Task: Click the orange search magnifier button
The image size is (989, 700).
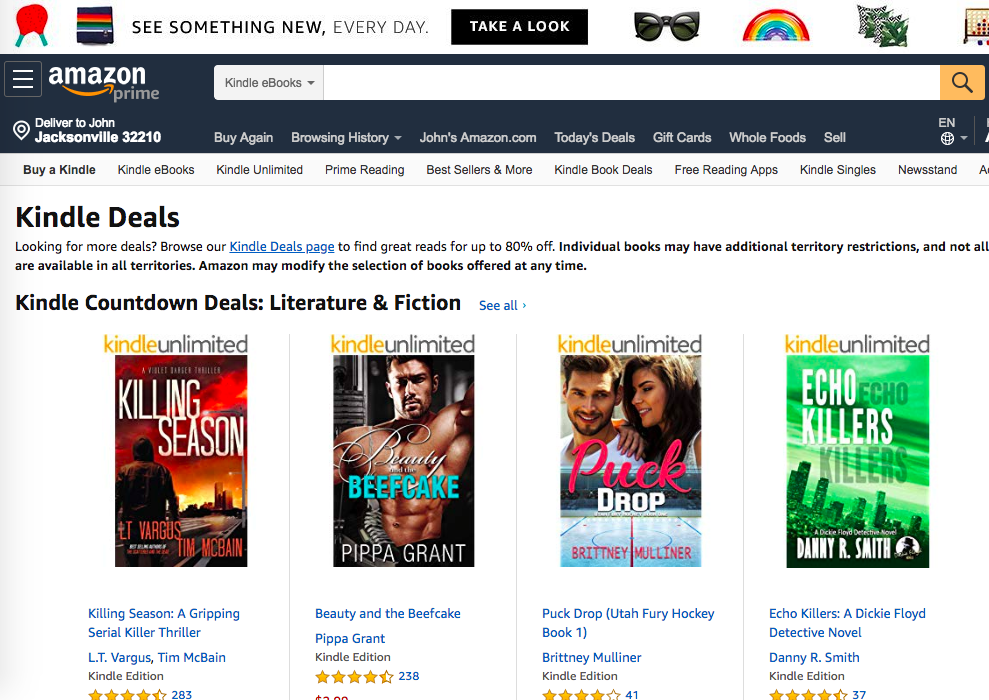Action: (962, 82)
